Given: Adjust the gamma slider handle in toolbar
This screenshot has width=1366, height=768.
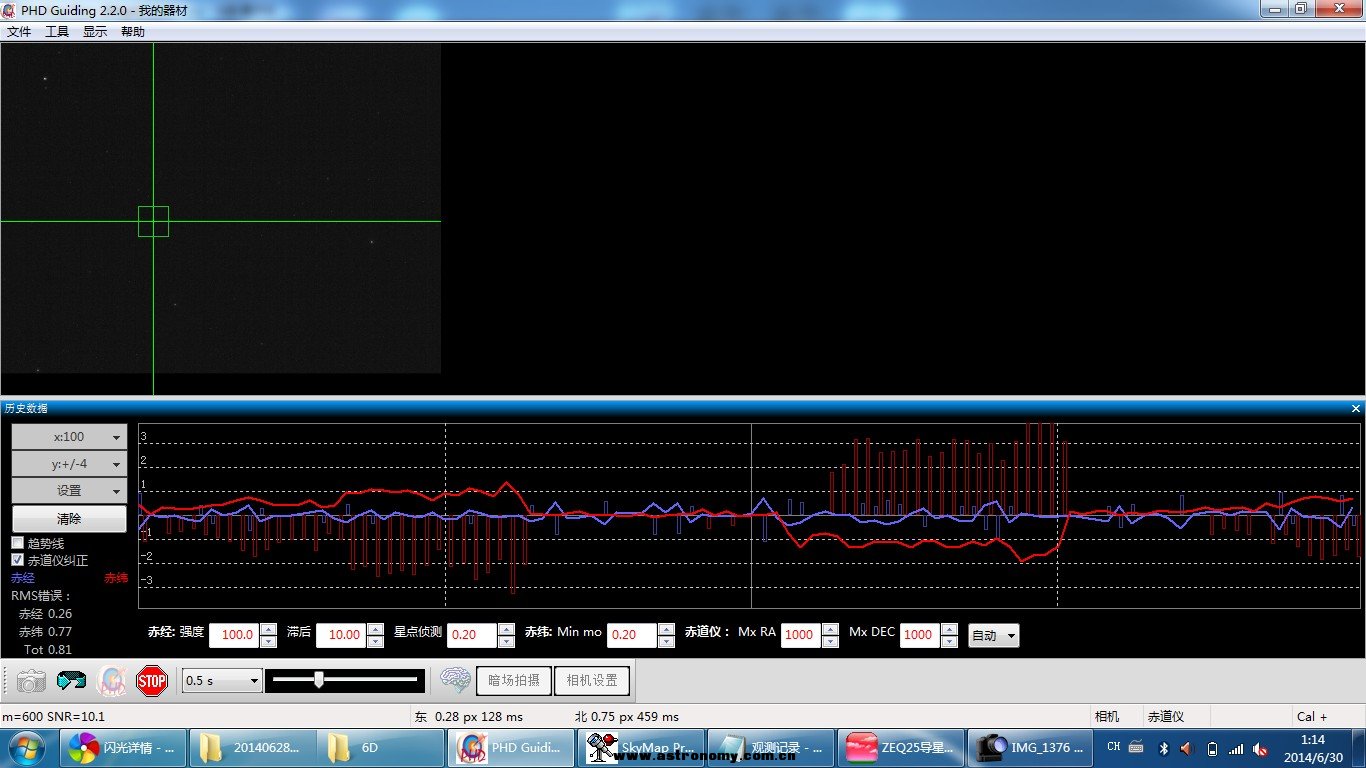Looking at the screenshot, I should pos(319,680).
